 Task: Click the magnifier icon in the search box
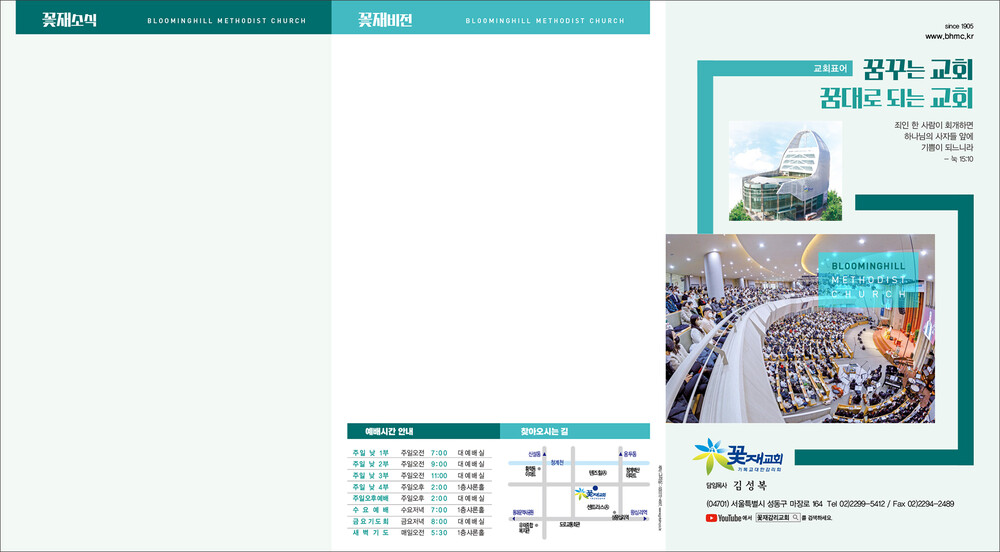click(x=796, y=518)
